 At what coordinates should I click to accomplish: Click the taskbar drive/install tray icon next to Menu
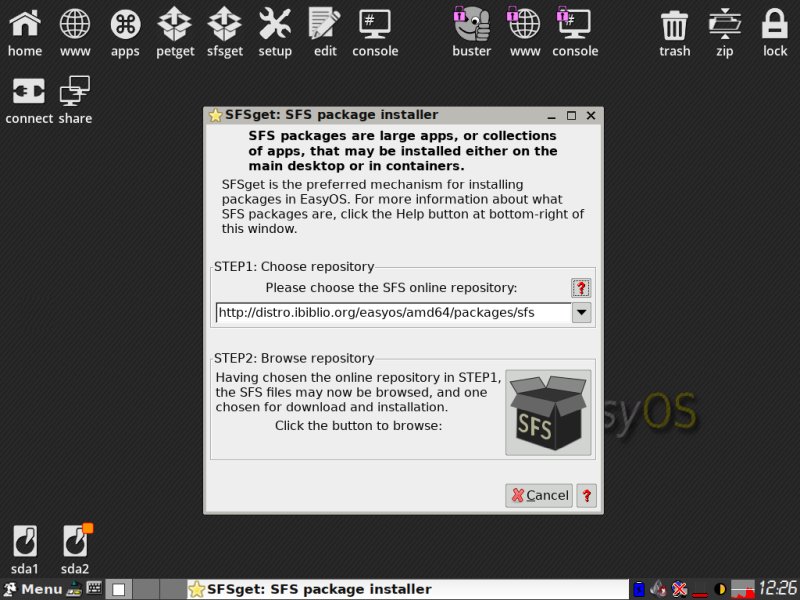[74, 589]
